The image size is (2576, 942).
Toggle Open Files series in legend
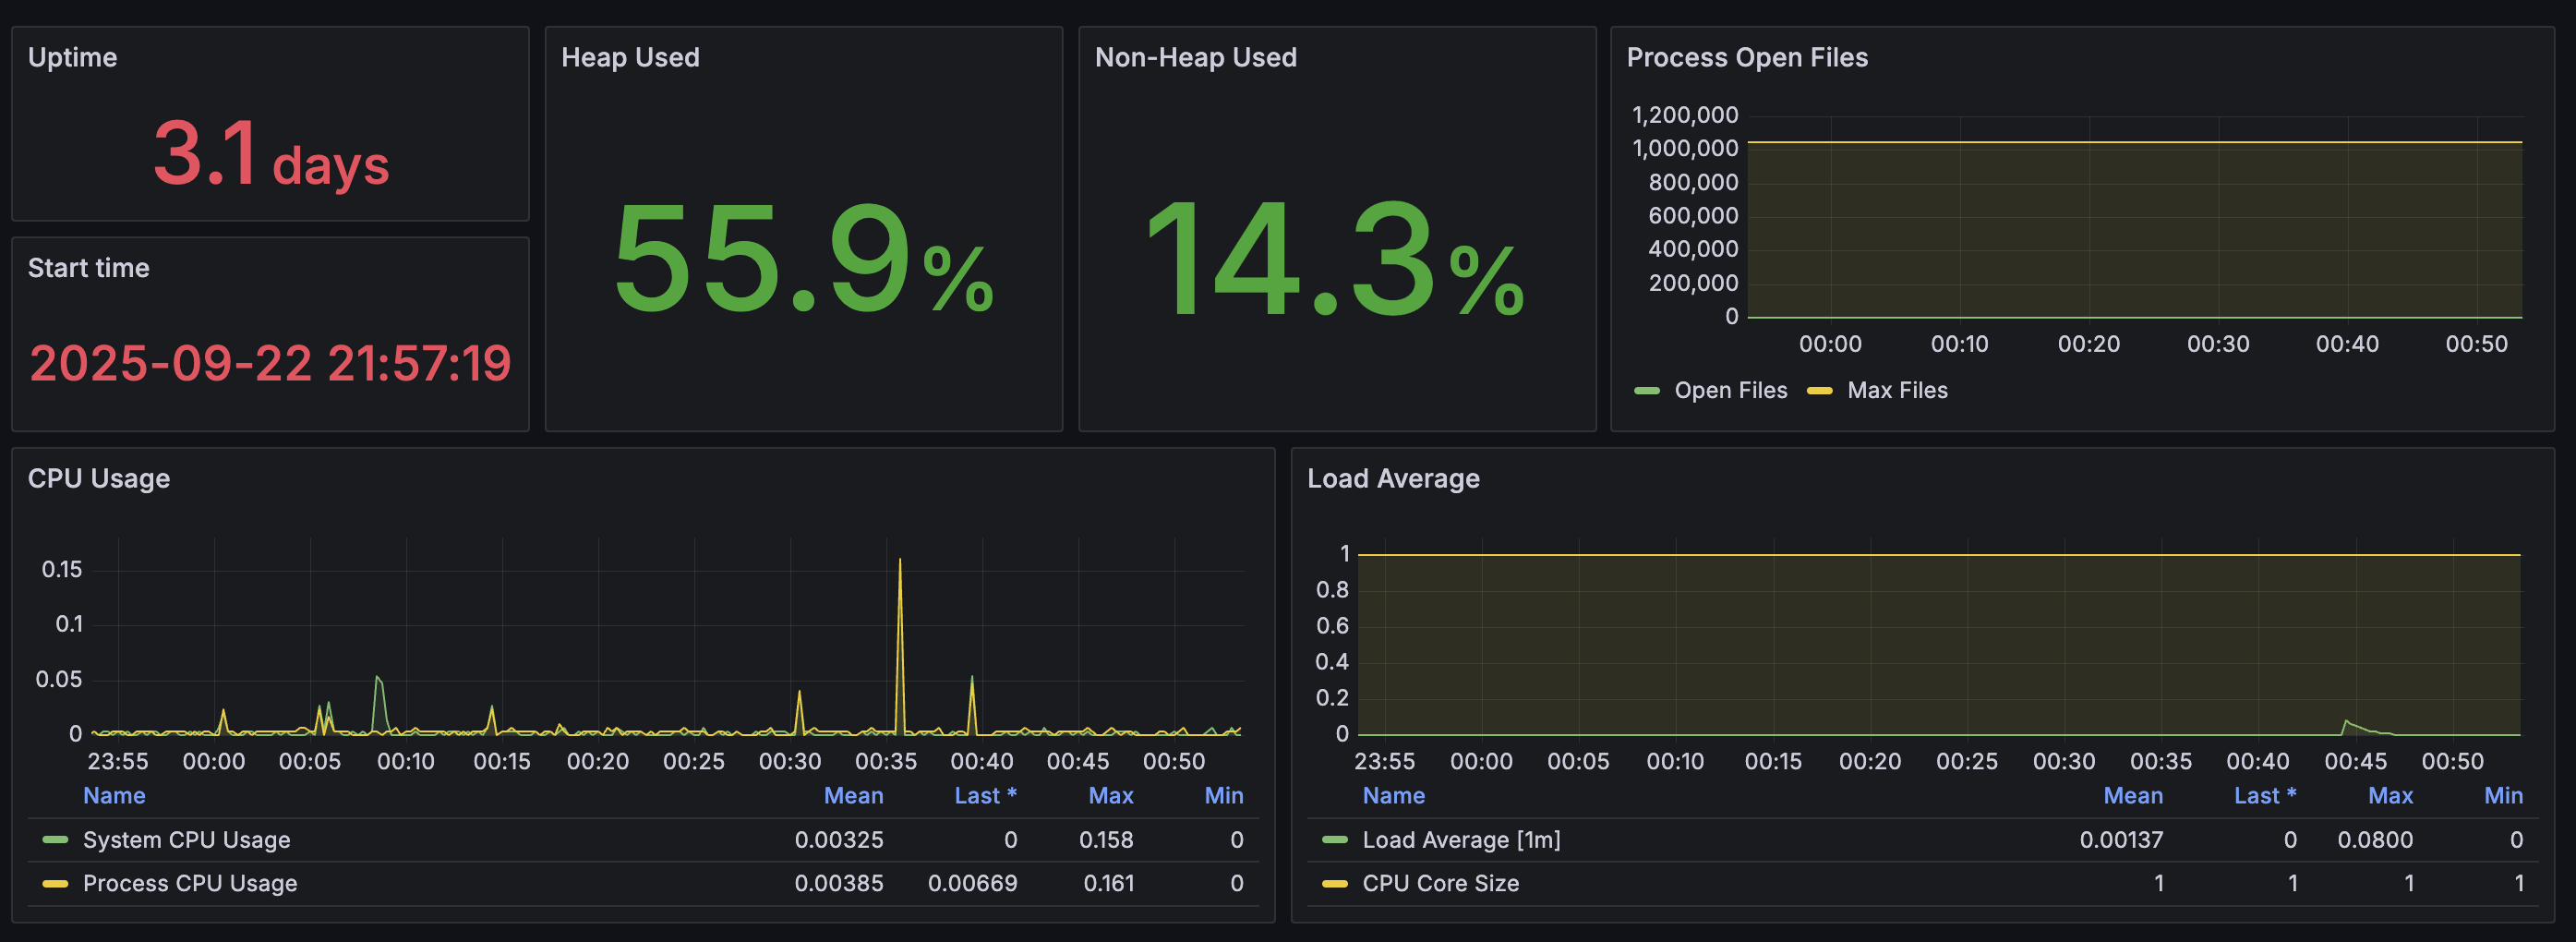coord(1730,390)
